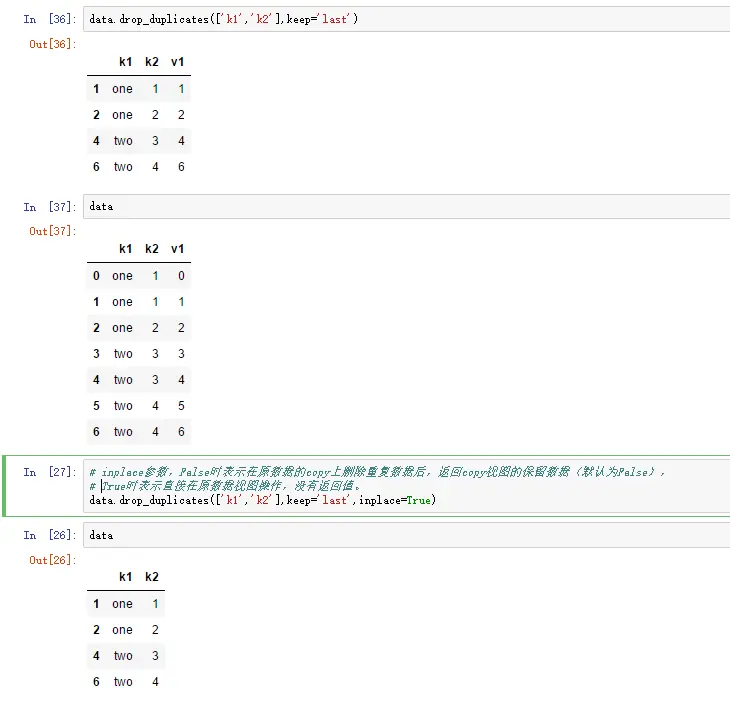
Task: Click row index 0 in the Out[37] table
Action: pos(96,276)
